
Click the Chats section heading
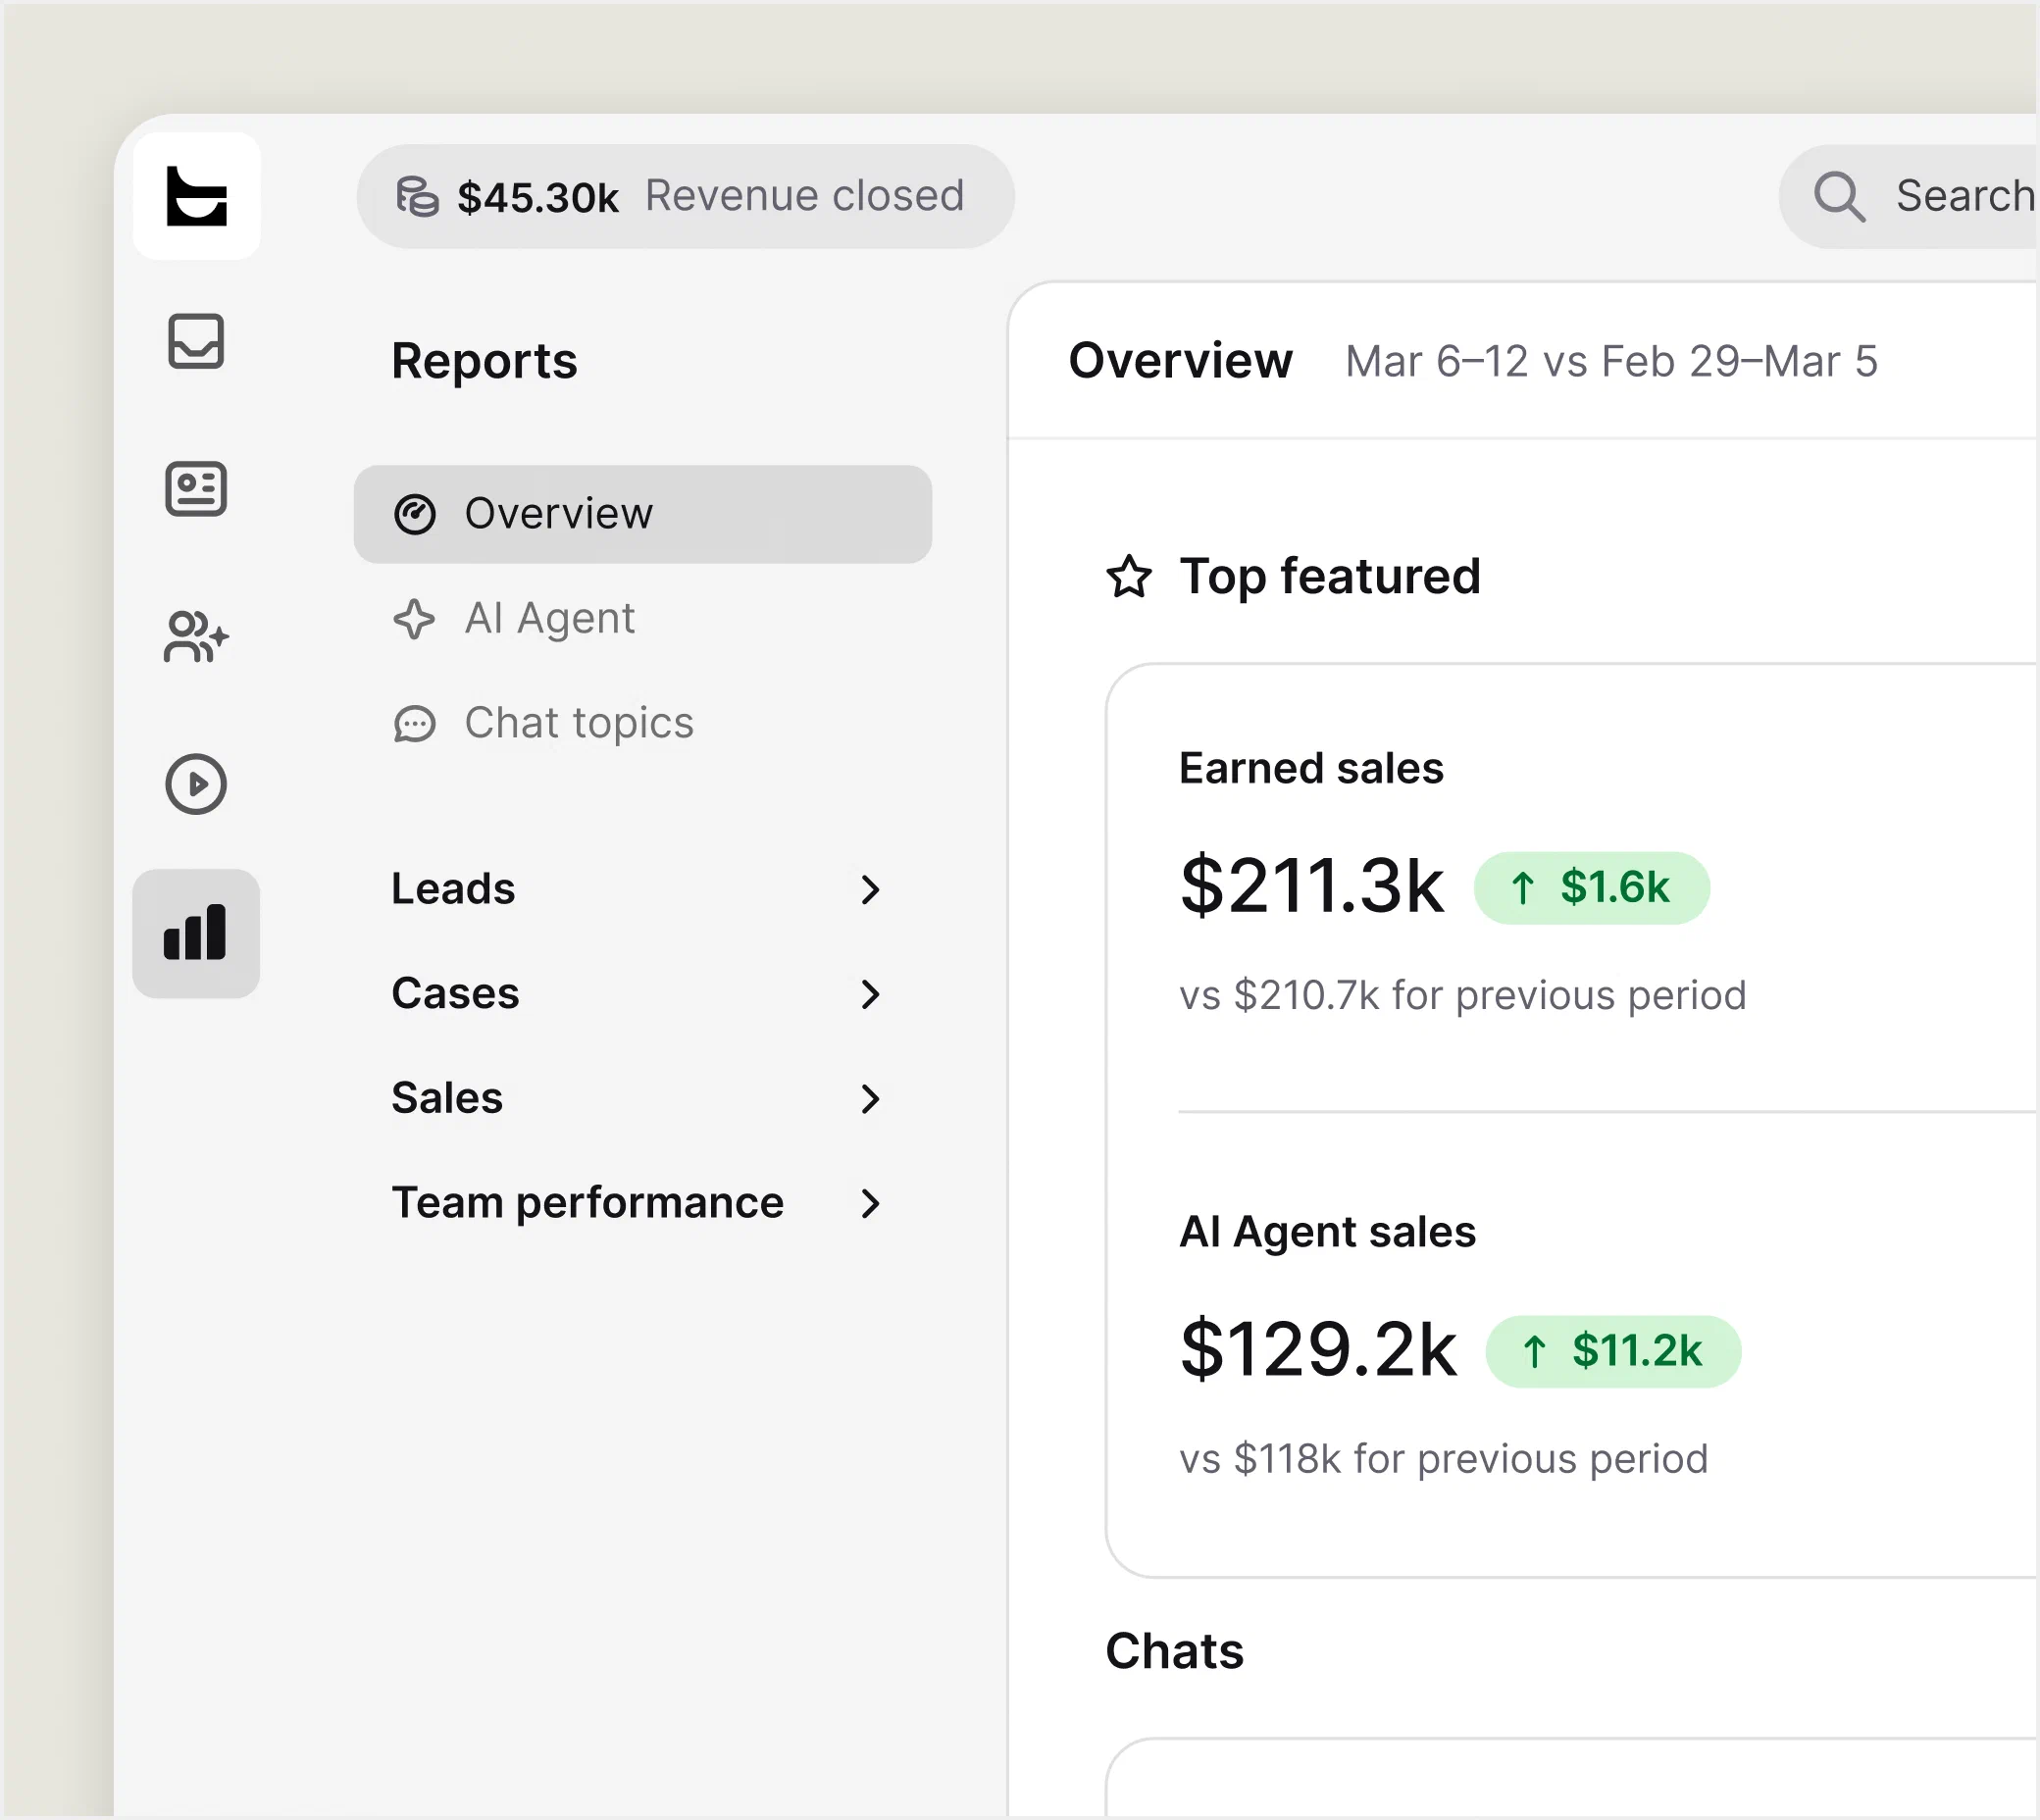point(1174,1651)
